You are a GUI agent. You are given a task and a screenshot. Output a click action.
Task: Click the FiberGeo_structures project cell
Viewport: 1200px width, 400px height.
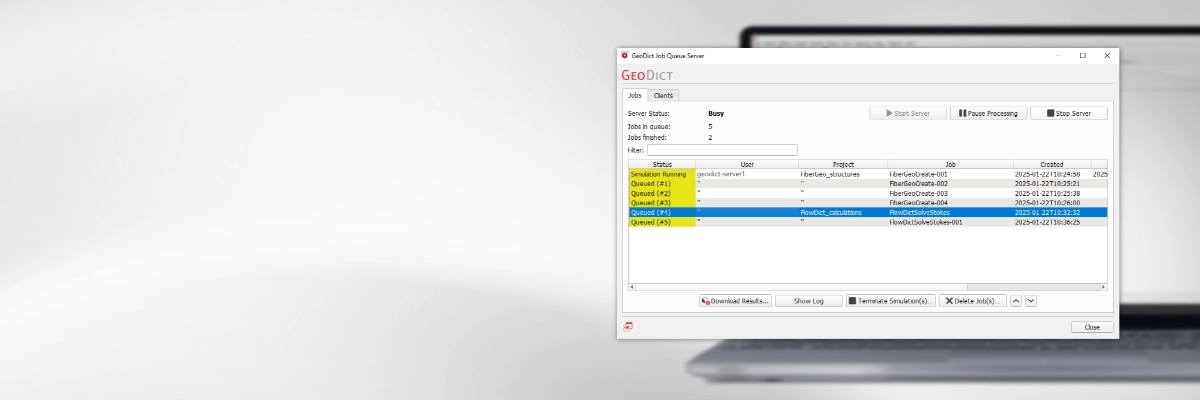click(843, 174)
